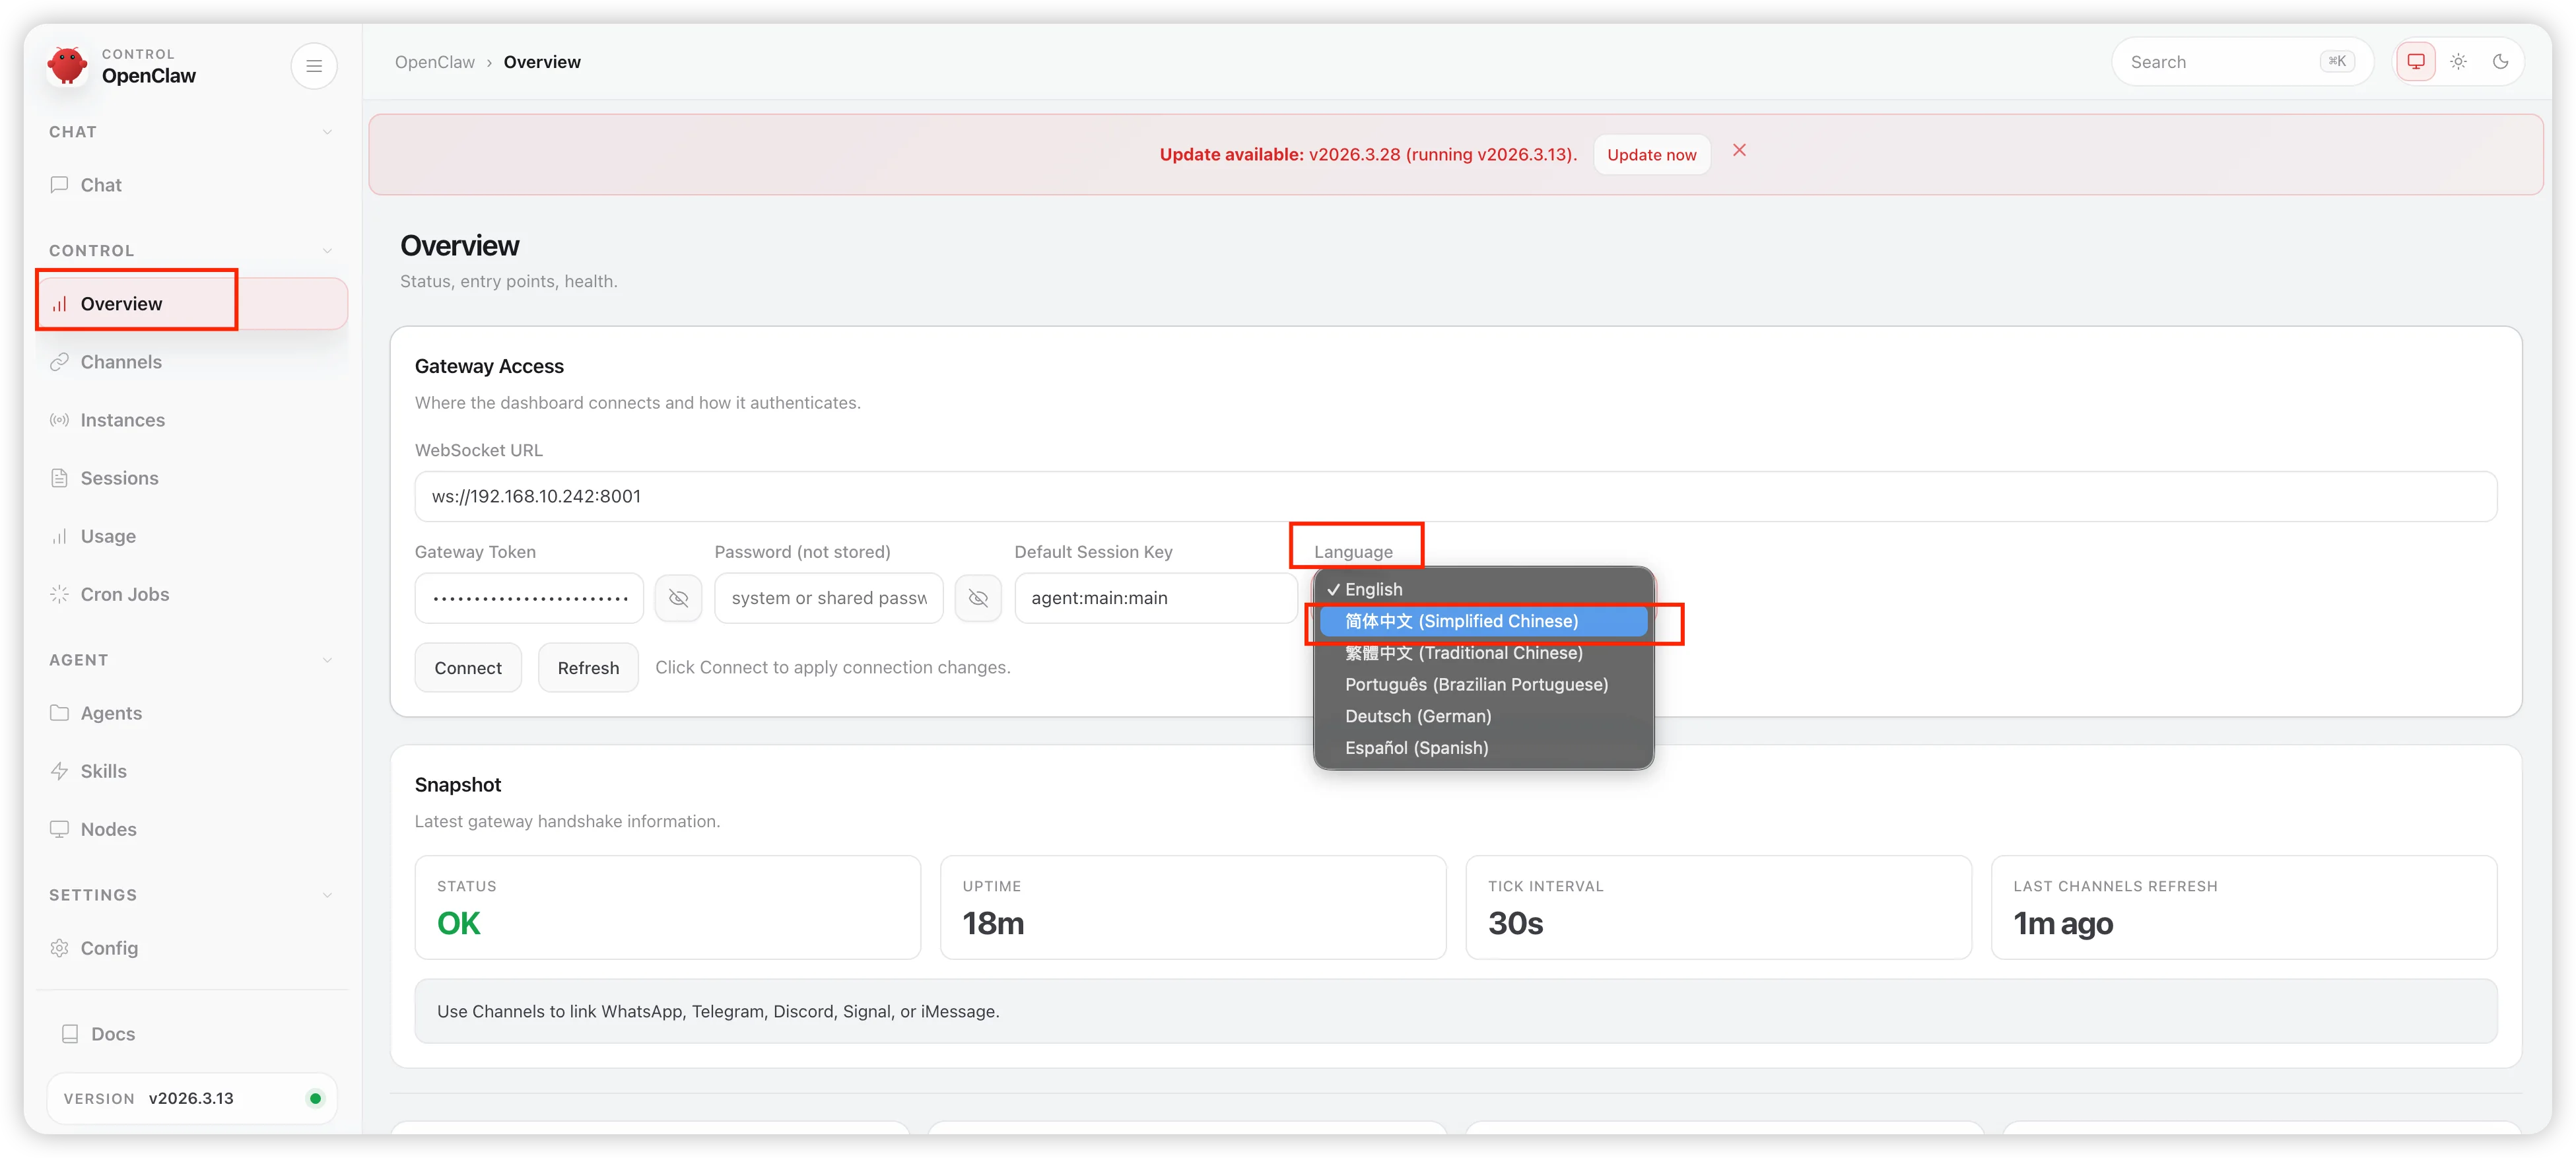Screen dimensions: 2576x1158
Task: Click the Channels link icon
Action: (x=60, y=362)
